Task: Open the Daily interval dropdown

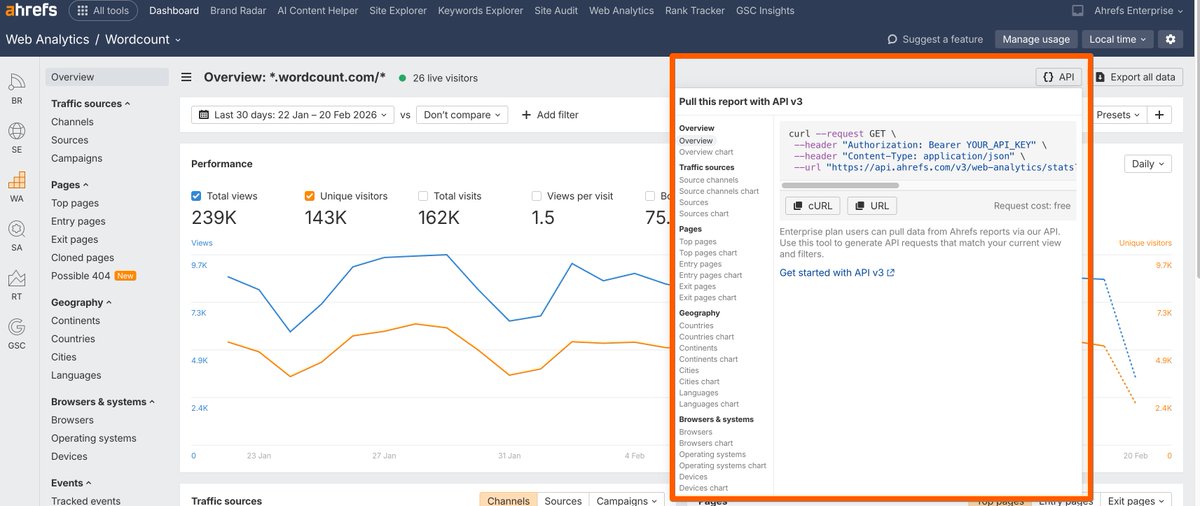Action: (1146, 164)
